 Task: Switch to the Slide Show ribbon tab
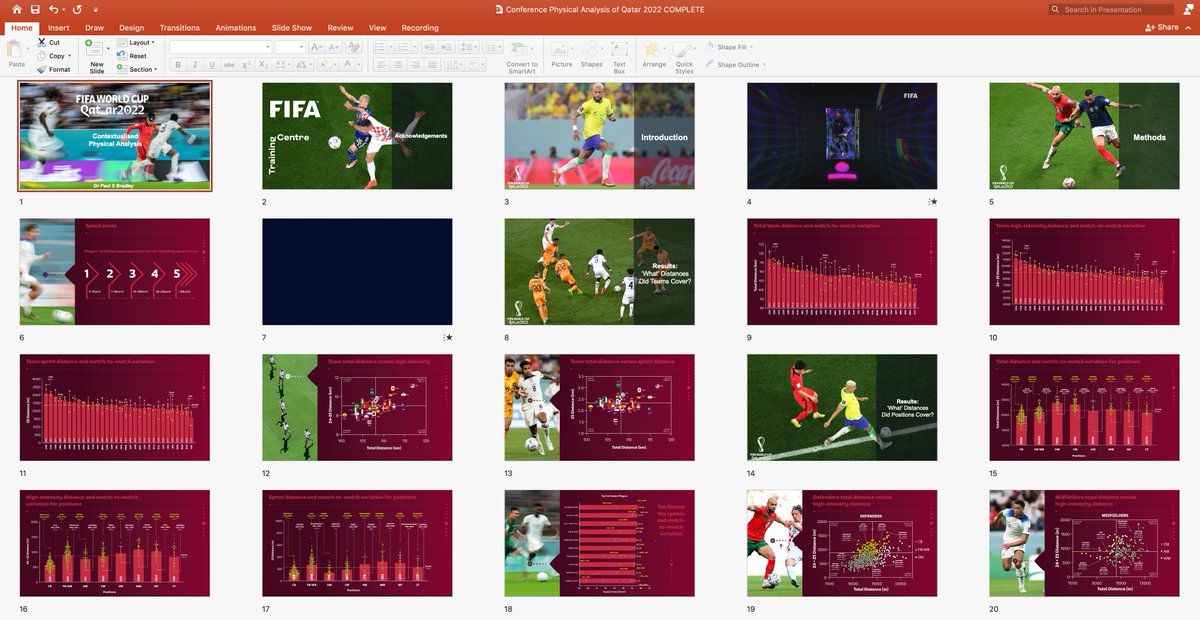click(291, 28)
